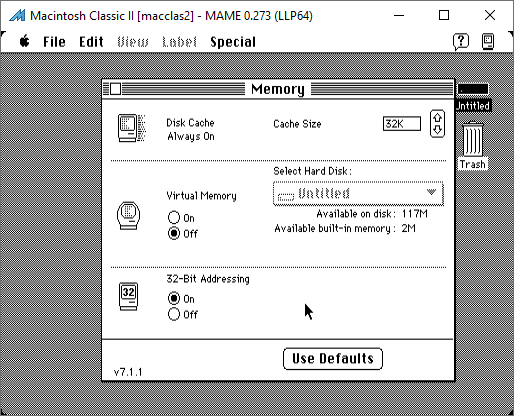Decrease Cache Size with down arrow

(x=438, y=130)
